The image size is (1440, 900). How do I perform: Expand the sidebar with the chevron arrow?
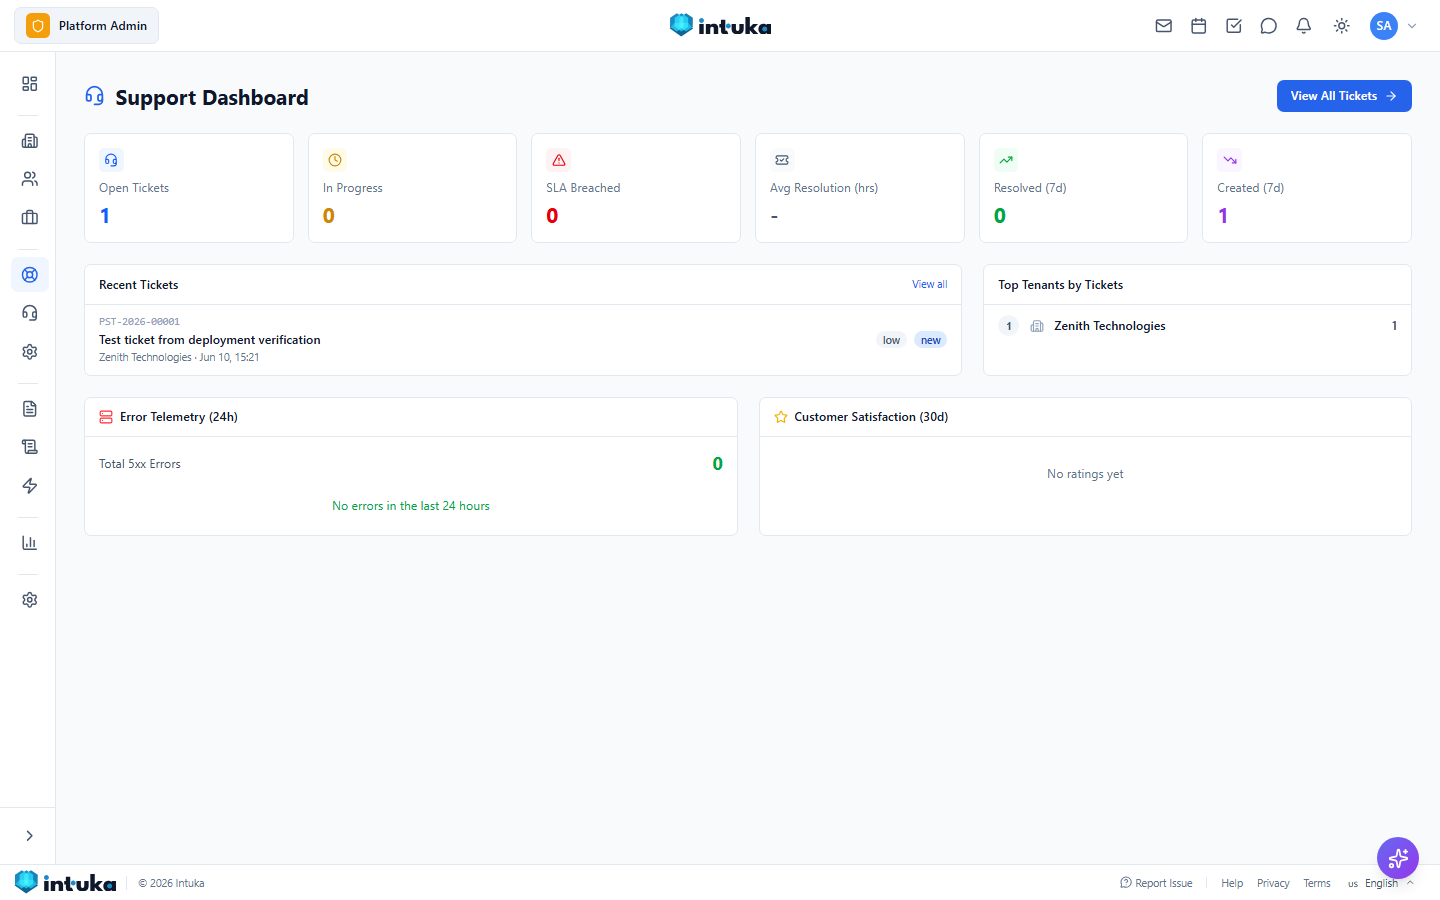pyautogui.click(x=29, y=836)
